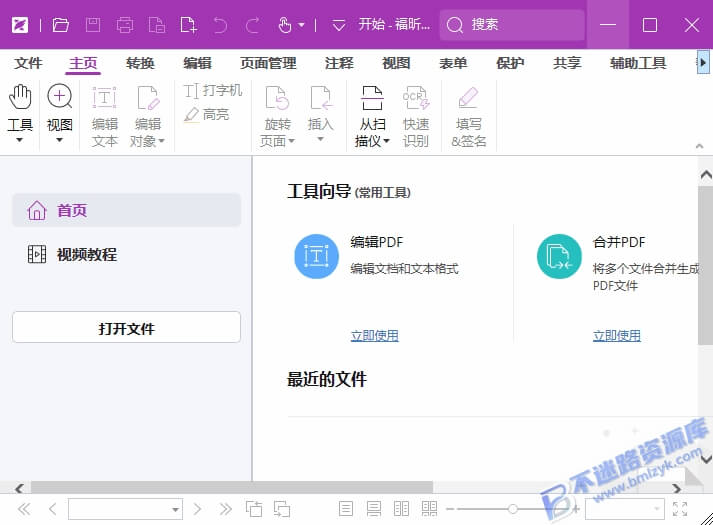Switch to the 转换 tab
Viewport: 713px width, 525px height.
140,63
